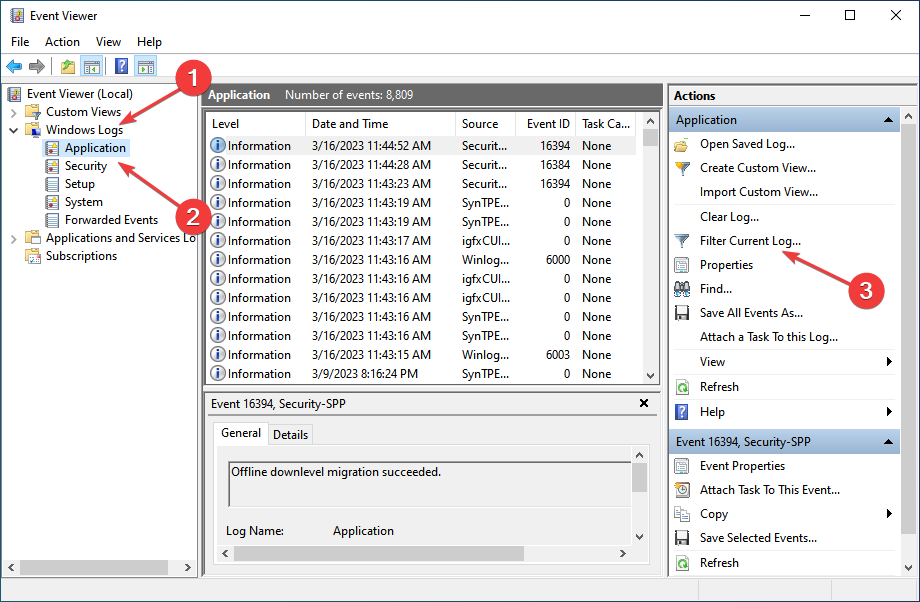The width and height of the screenshot is (920, 602).
Task: Click the Setup log icon in tree
Action: coord(52,184)
